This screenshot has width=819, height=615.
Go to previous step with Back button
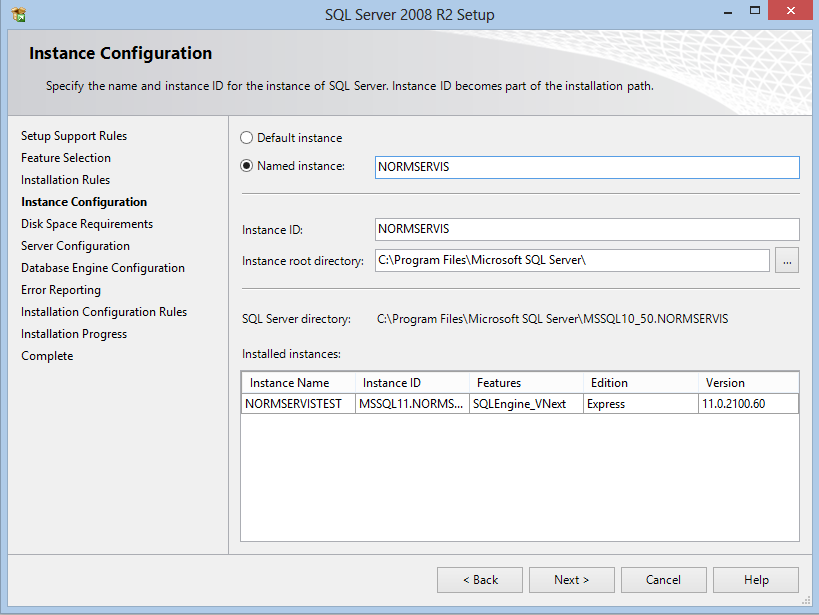[x=480, y=580]
